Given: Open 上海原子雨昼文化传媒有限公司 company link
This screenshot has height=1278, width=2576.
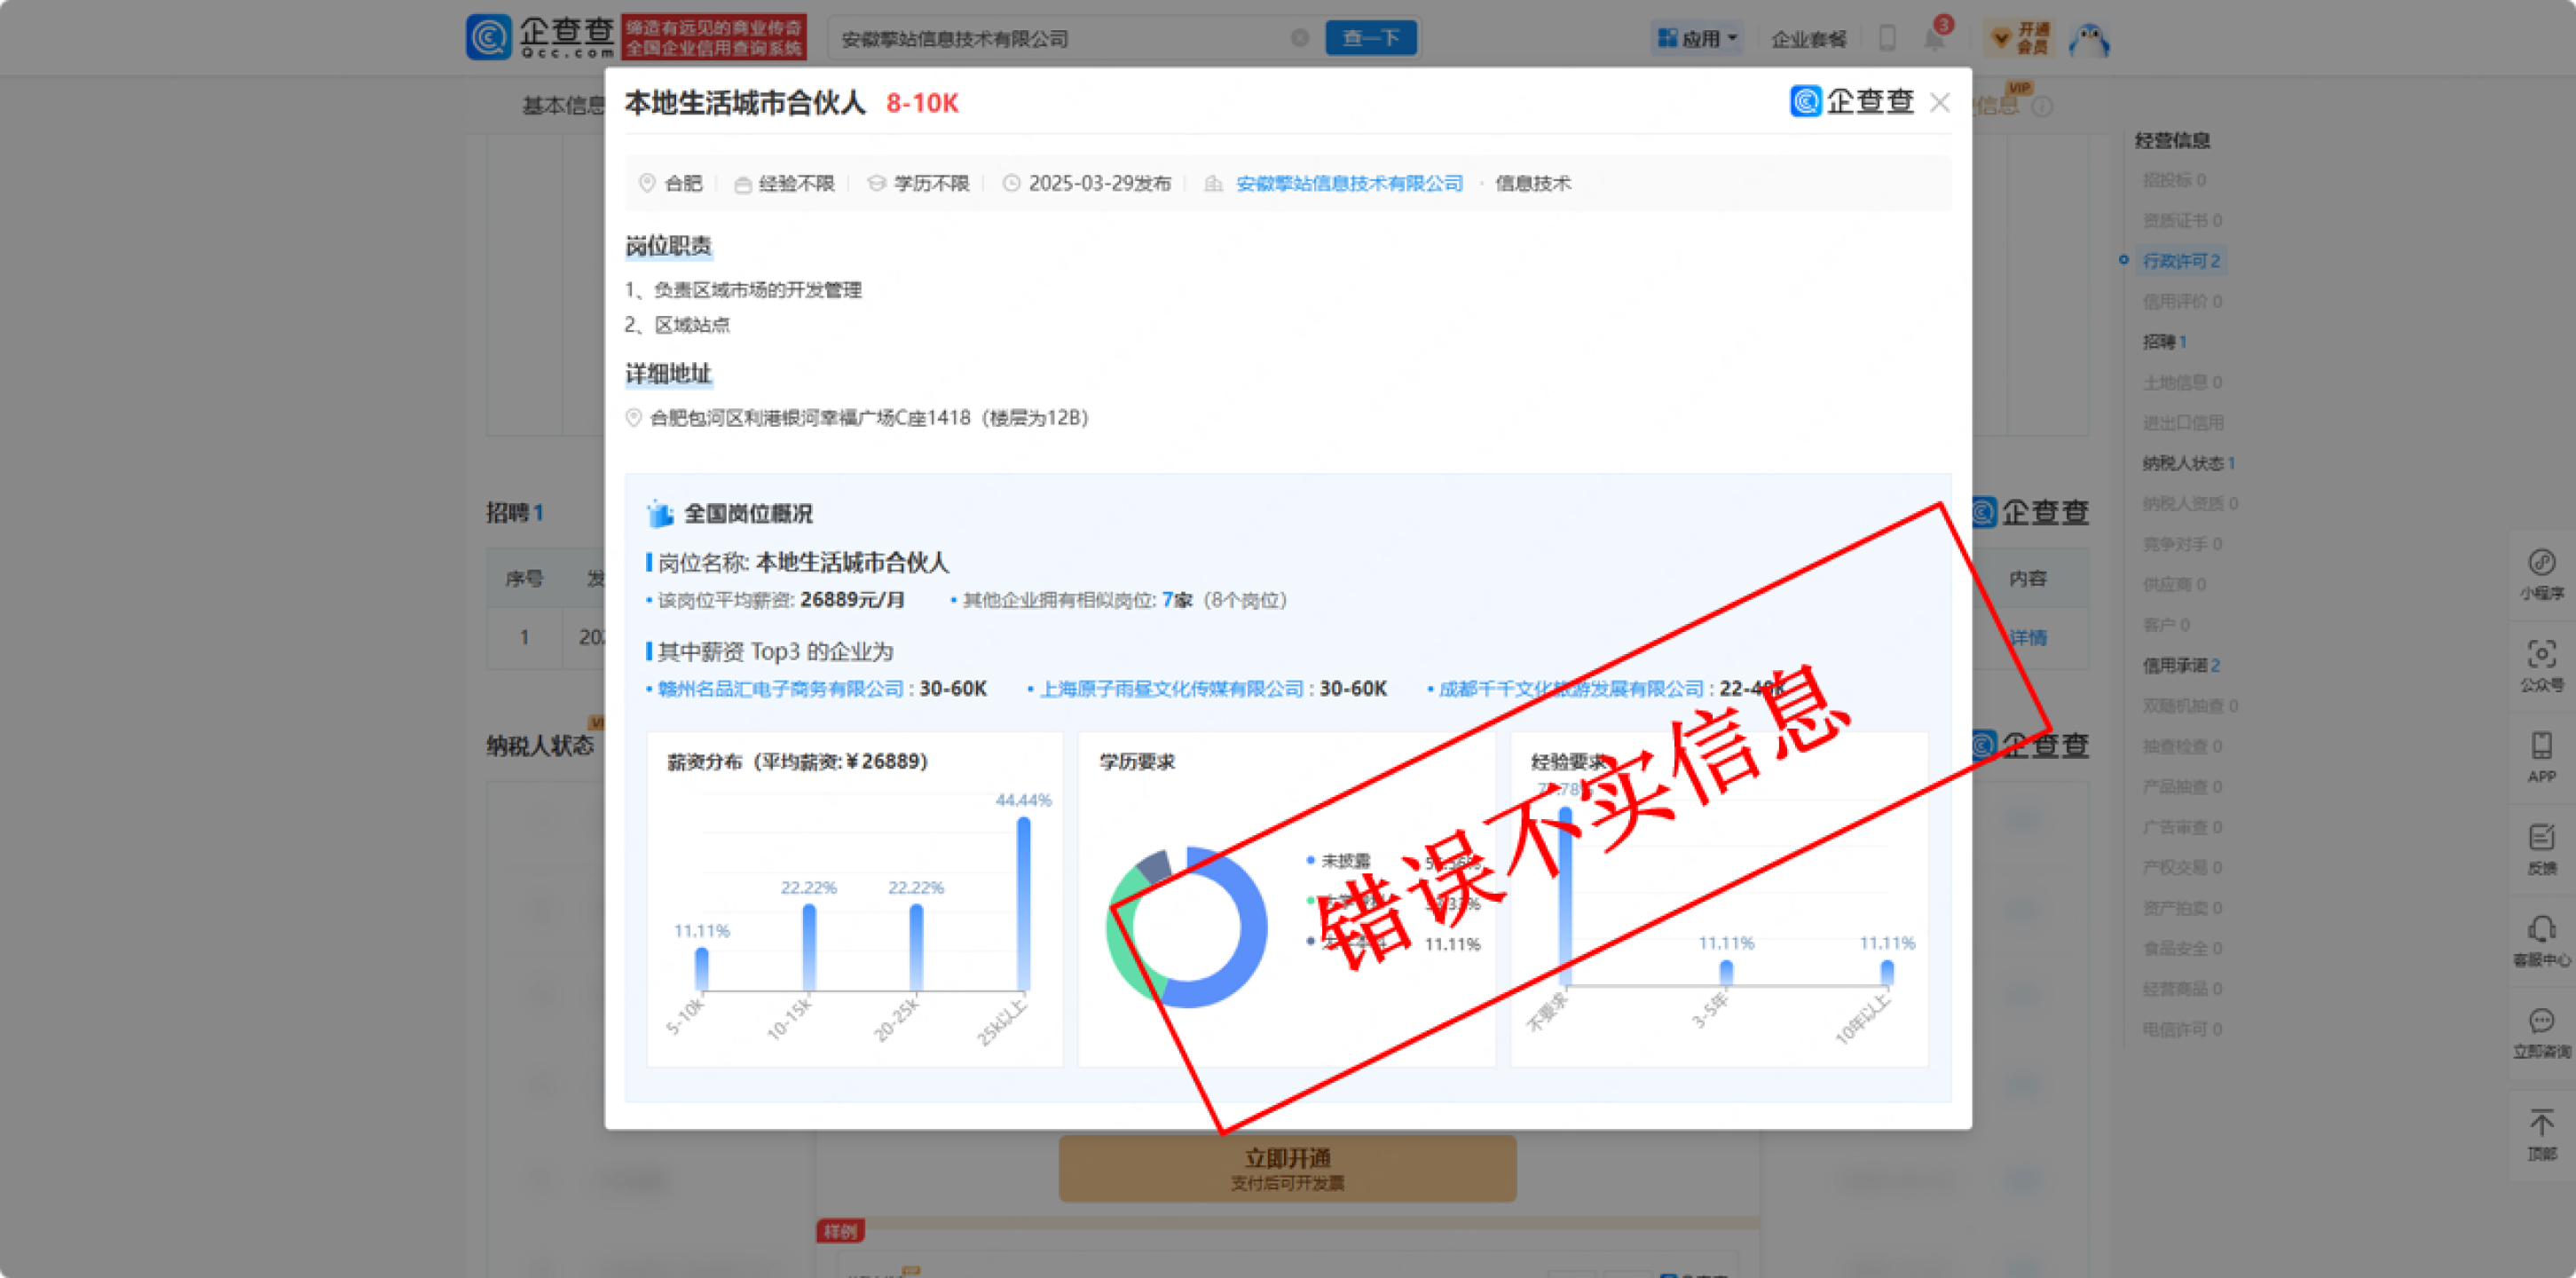Looking at the screenshot, I should [1172, 688].
